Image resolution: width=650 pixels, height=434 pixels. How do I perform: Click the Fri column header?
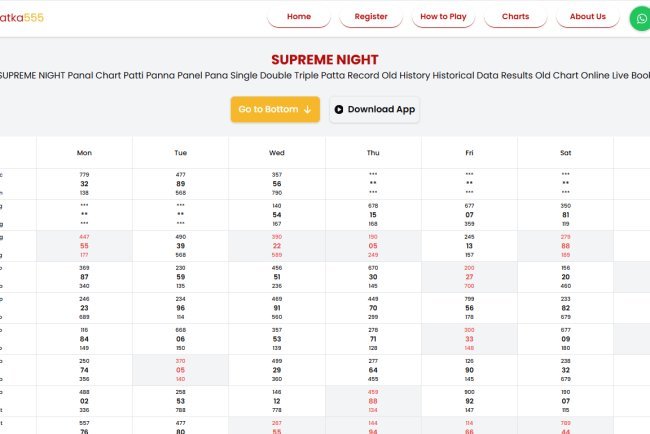[469, 152]
